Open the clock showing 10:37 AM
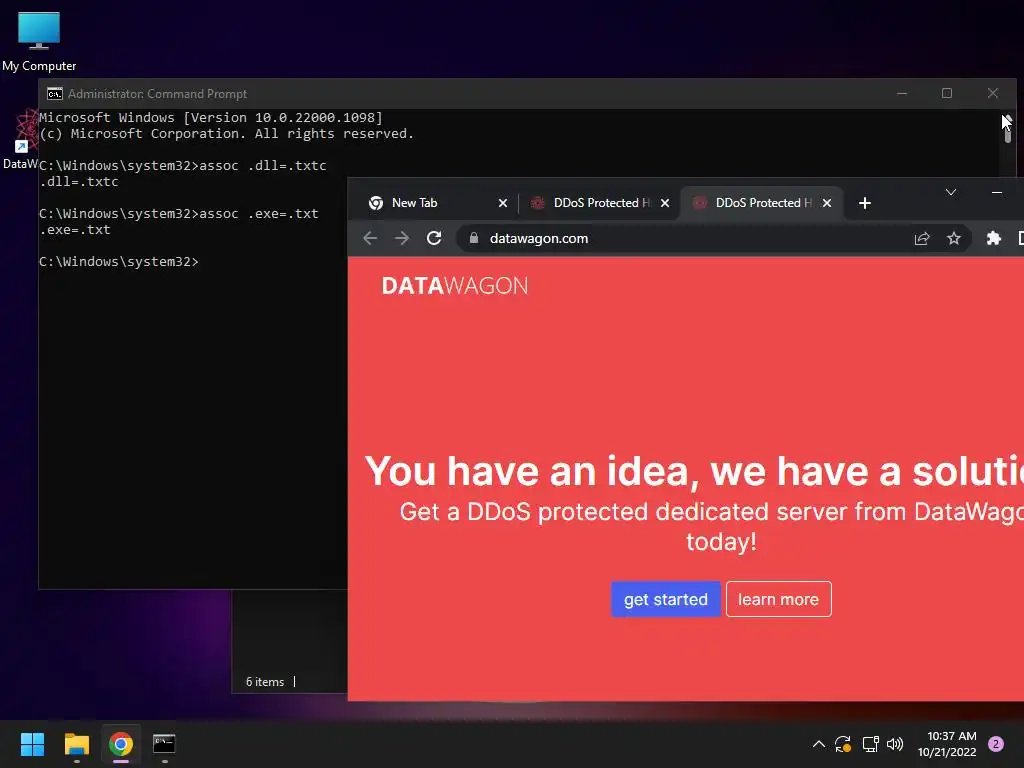This screenshot has width=1024, height=768. coord(948,744)
